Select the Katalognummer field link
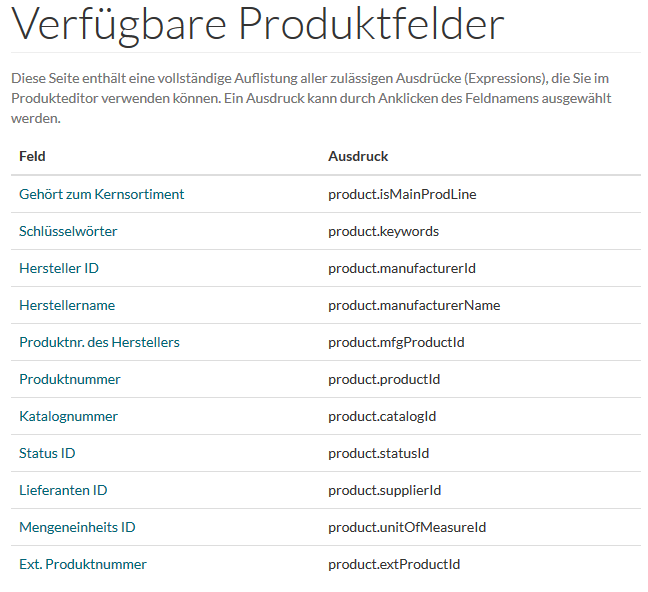The image size is (648, 592). point(69,416)
